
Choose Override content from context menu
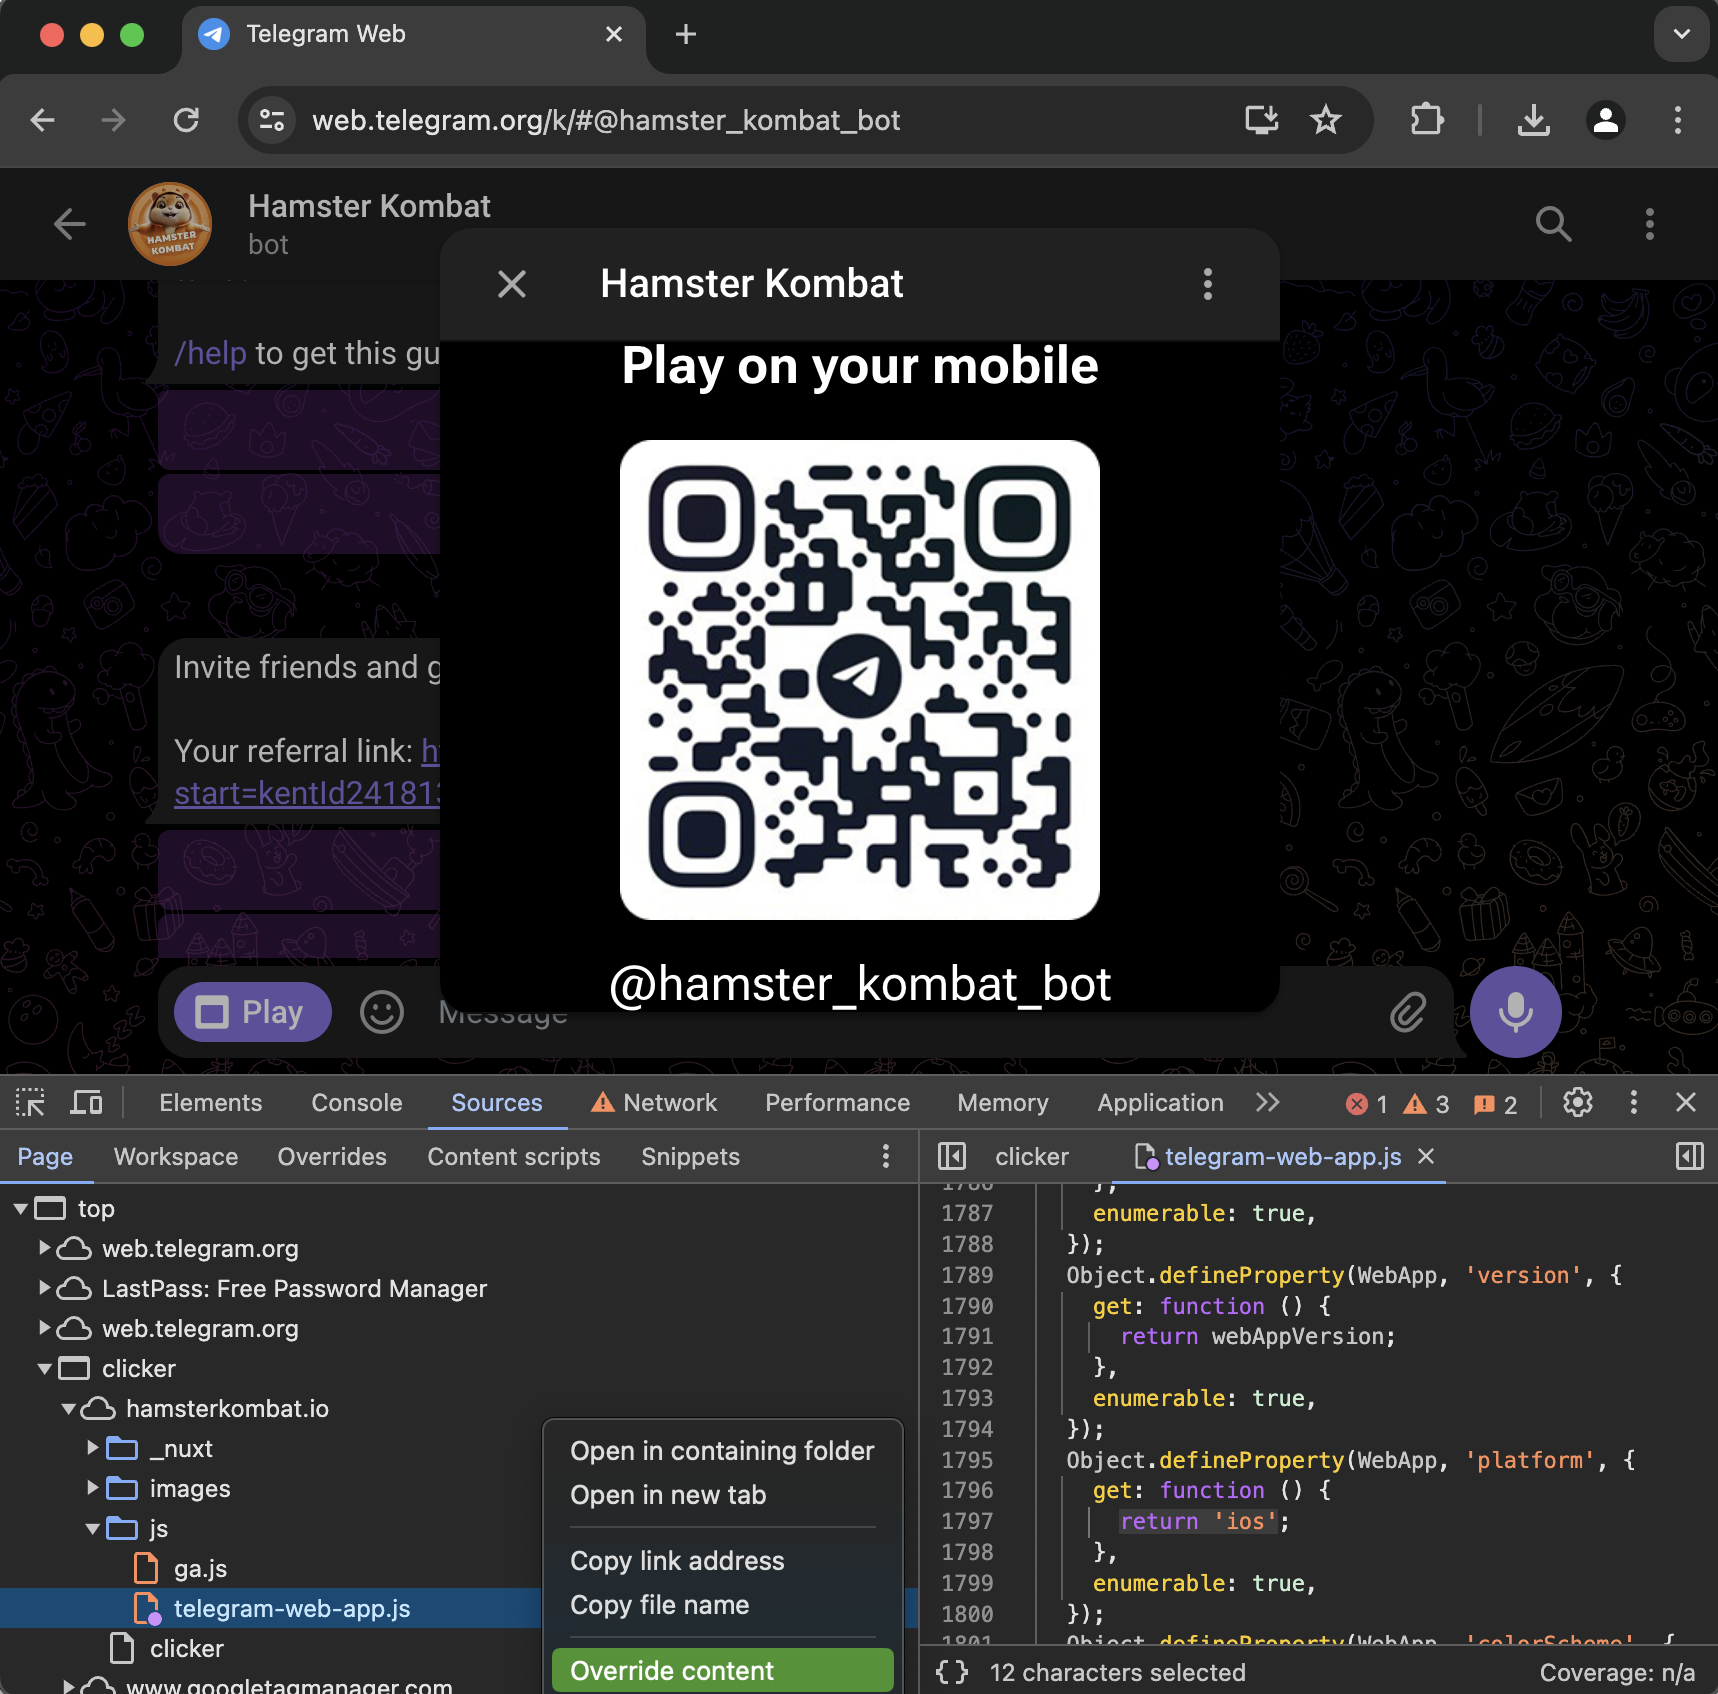722,1670
